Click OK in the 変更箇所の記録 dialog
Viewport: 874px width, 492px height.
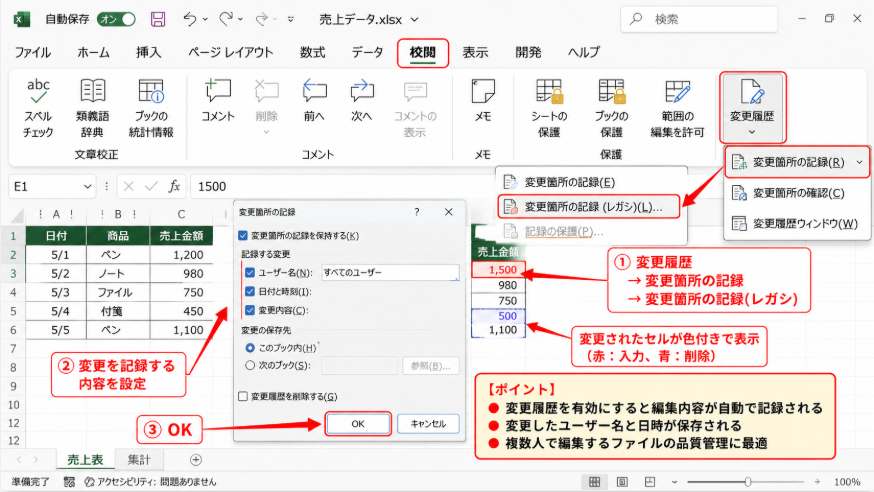358,424
